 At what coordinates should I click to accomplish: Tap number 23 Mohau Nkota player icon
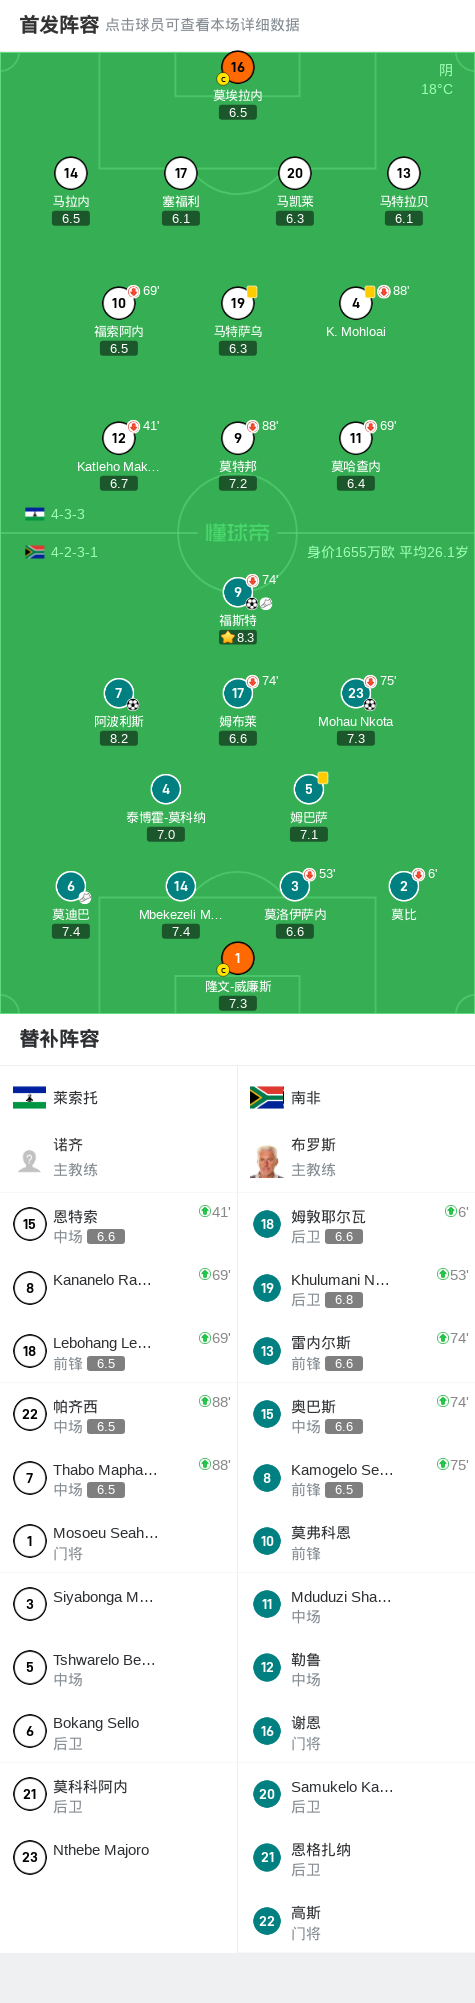(356, 693)
